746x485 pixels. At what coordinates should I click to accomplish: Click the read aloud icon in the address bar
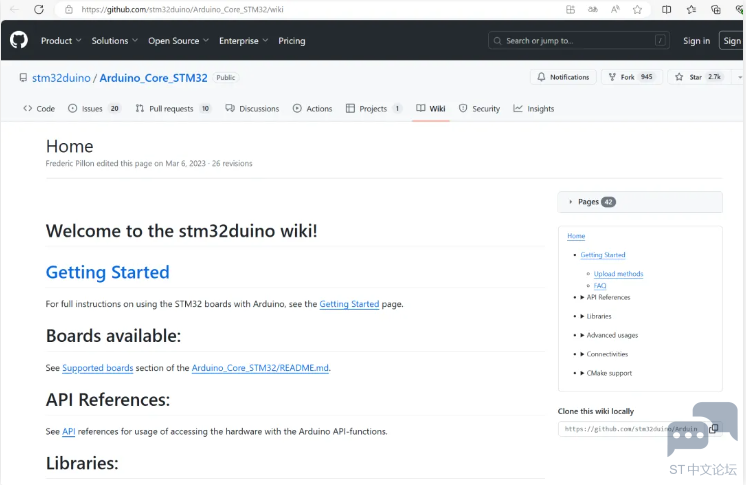(615, 9)
